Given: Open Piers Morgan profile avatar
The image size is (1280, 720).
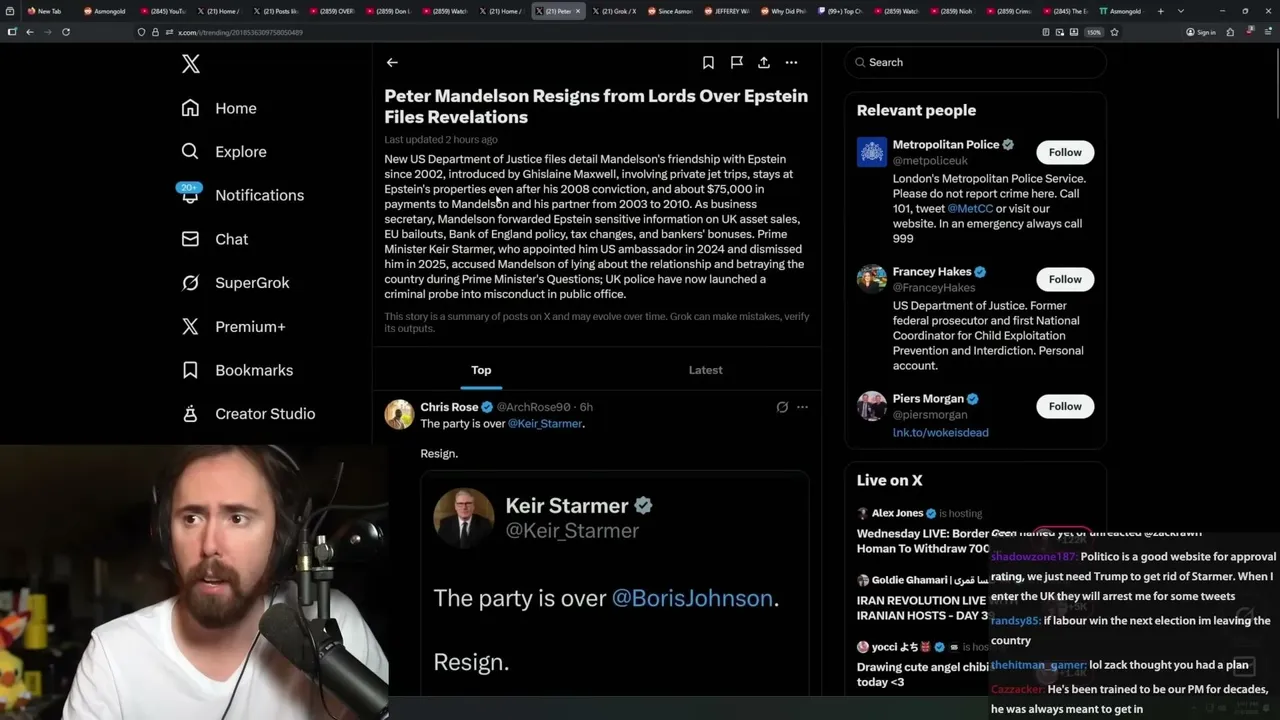Looking at the screenshot, I should (872, 406).
